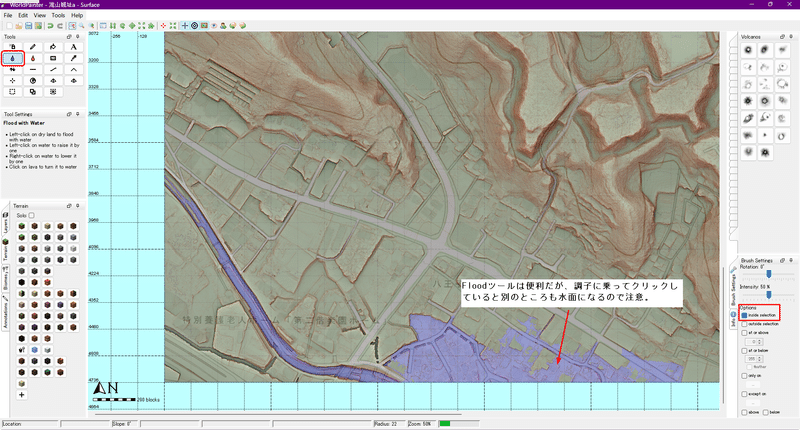800x430 pixels.
Task: Select the rectangular Selection tool
Action: tap(13, 92)
